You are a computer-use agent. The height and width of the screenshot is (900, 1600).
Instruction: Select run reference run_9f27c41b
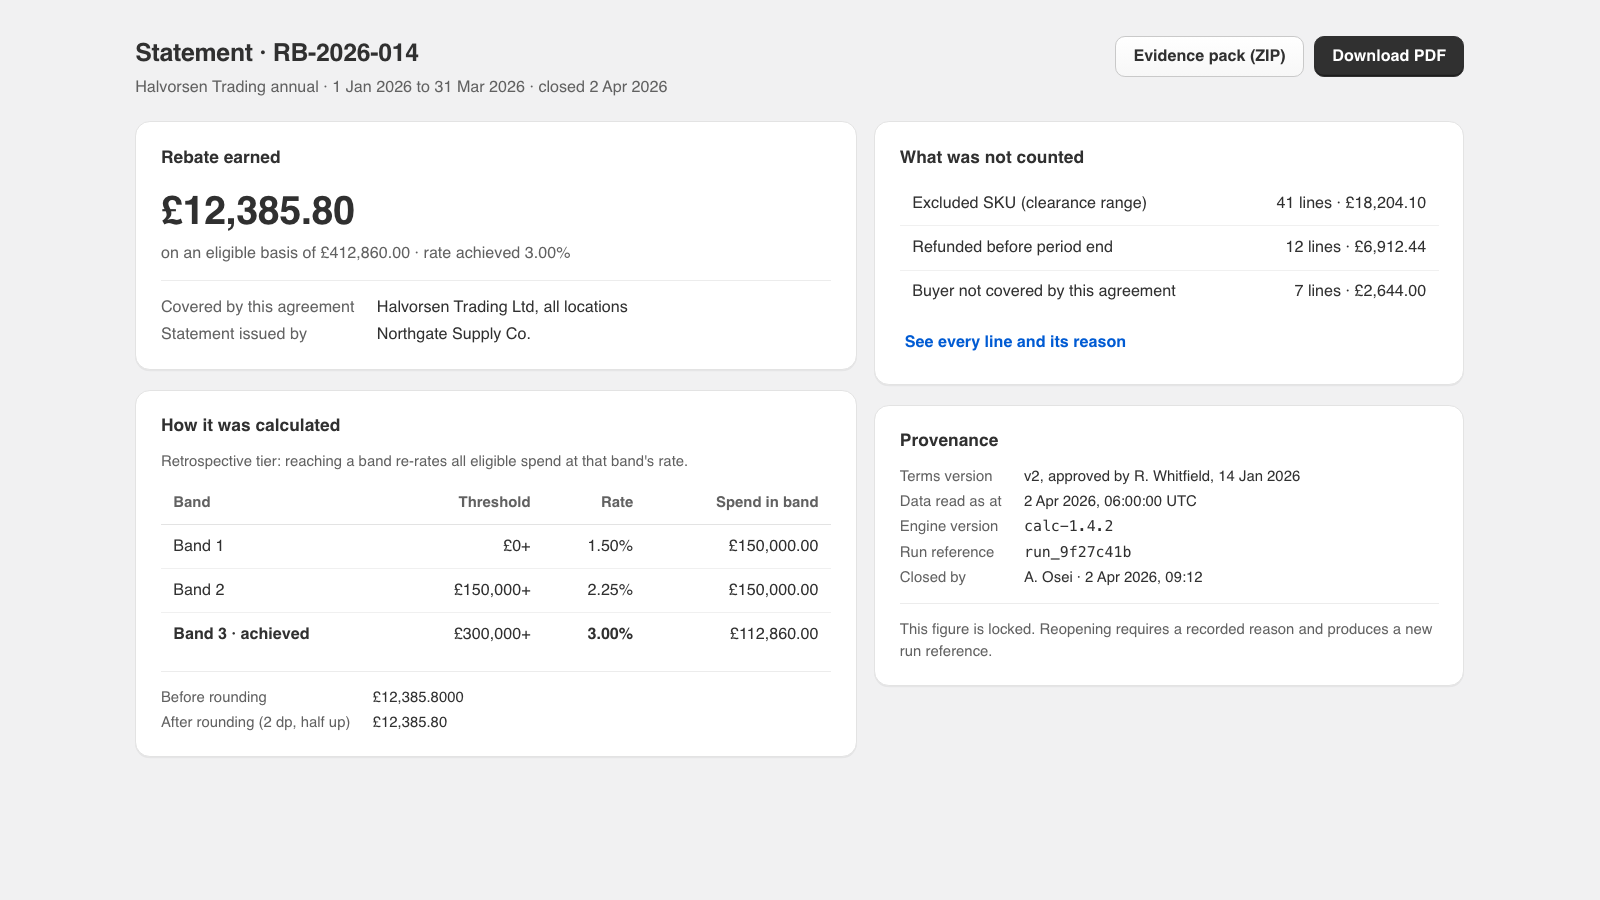click(x=1078, y=552)
